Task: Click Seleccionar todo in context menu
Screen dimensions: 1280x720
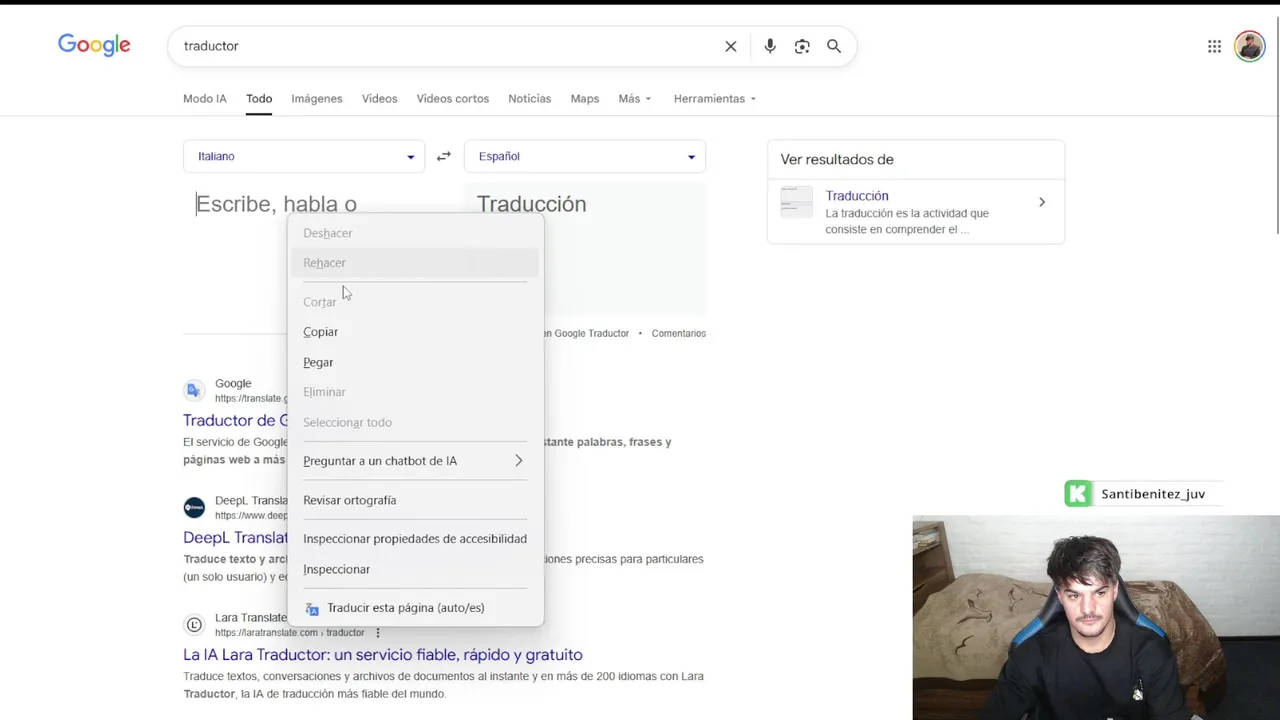Action: (415, 422)
